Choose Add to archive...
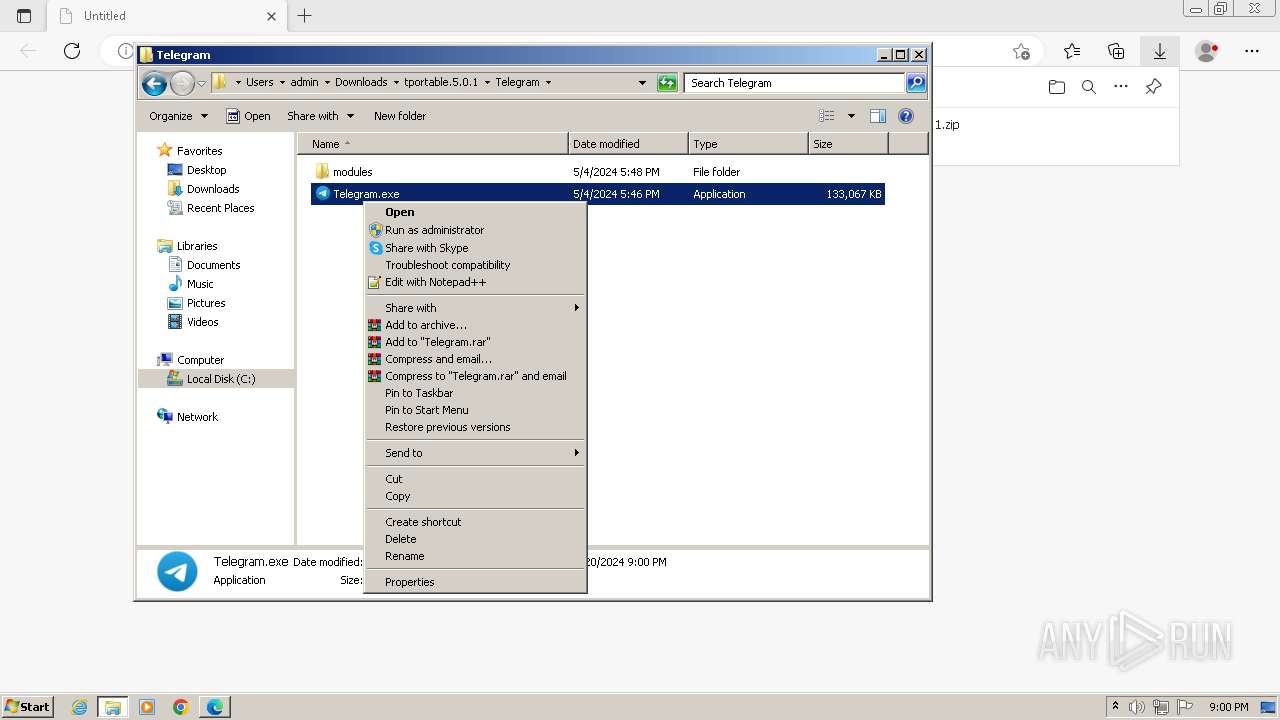Viewport: 1280px width, 720px height. (x=475, y=325)
